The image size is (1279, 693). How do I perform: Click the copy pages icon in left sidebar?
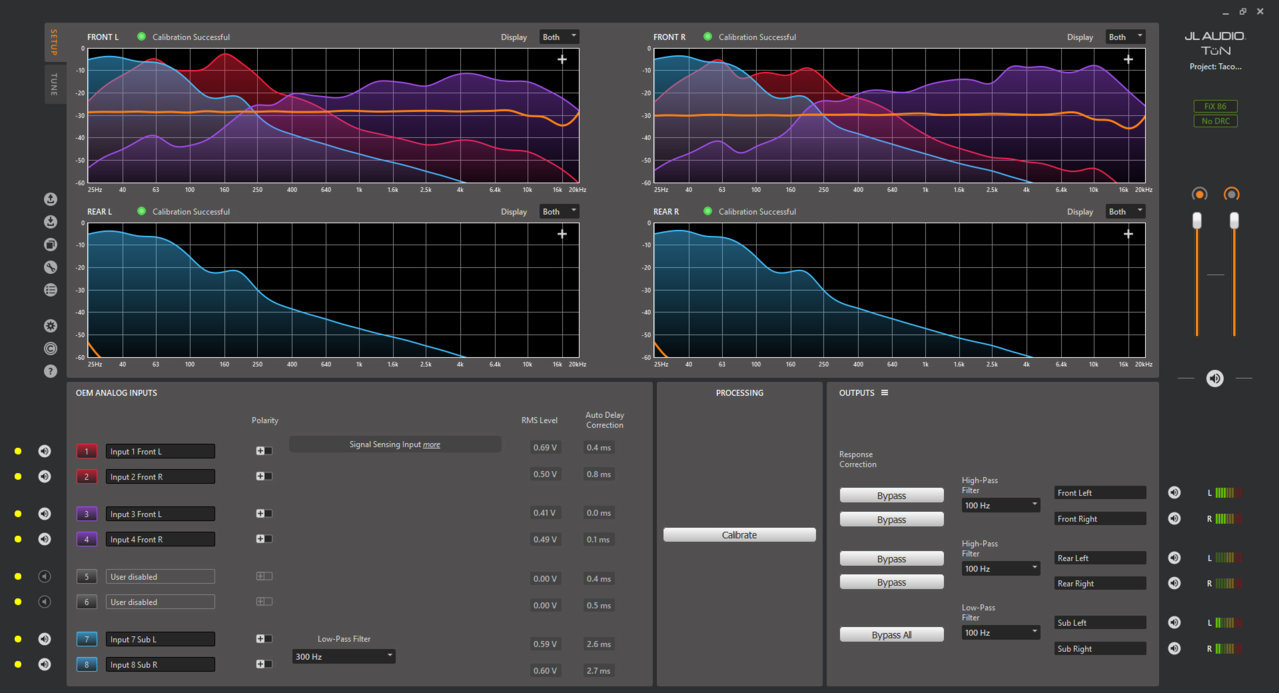pos(51,244)
